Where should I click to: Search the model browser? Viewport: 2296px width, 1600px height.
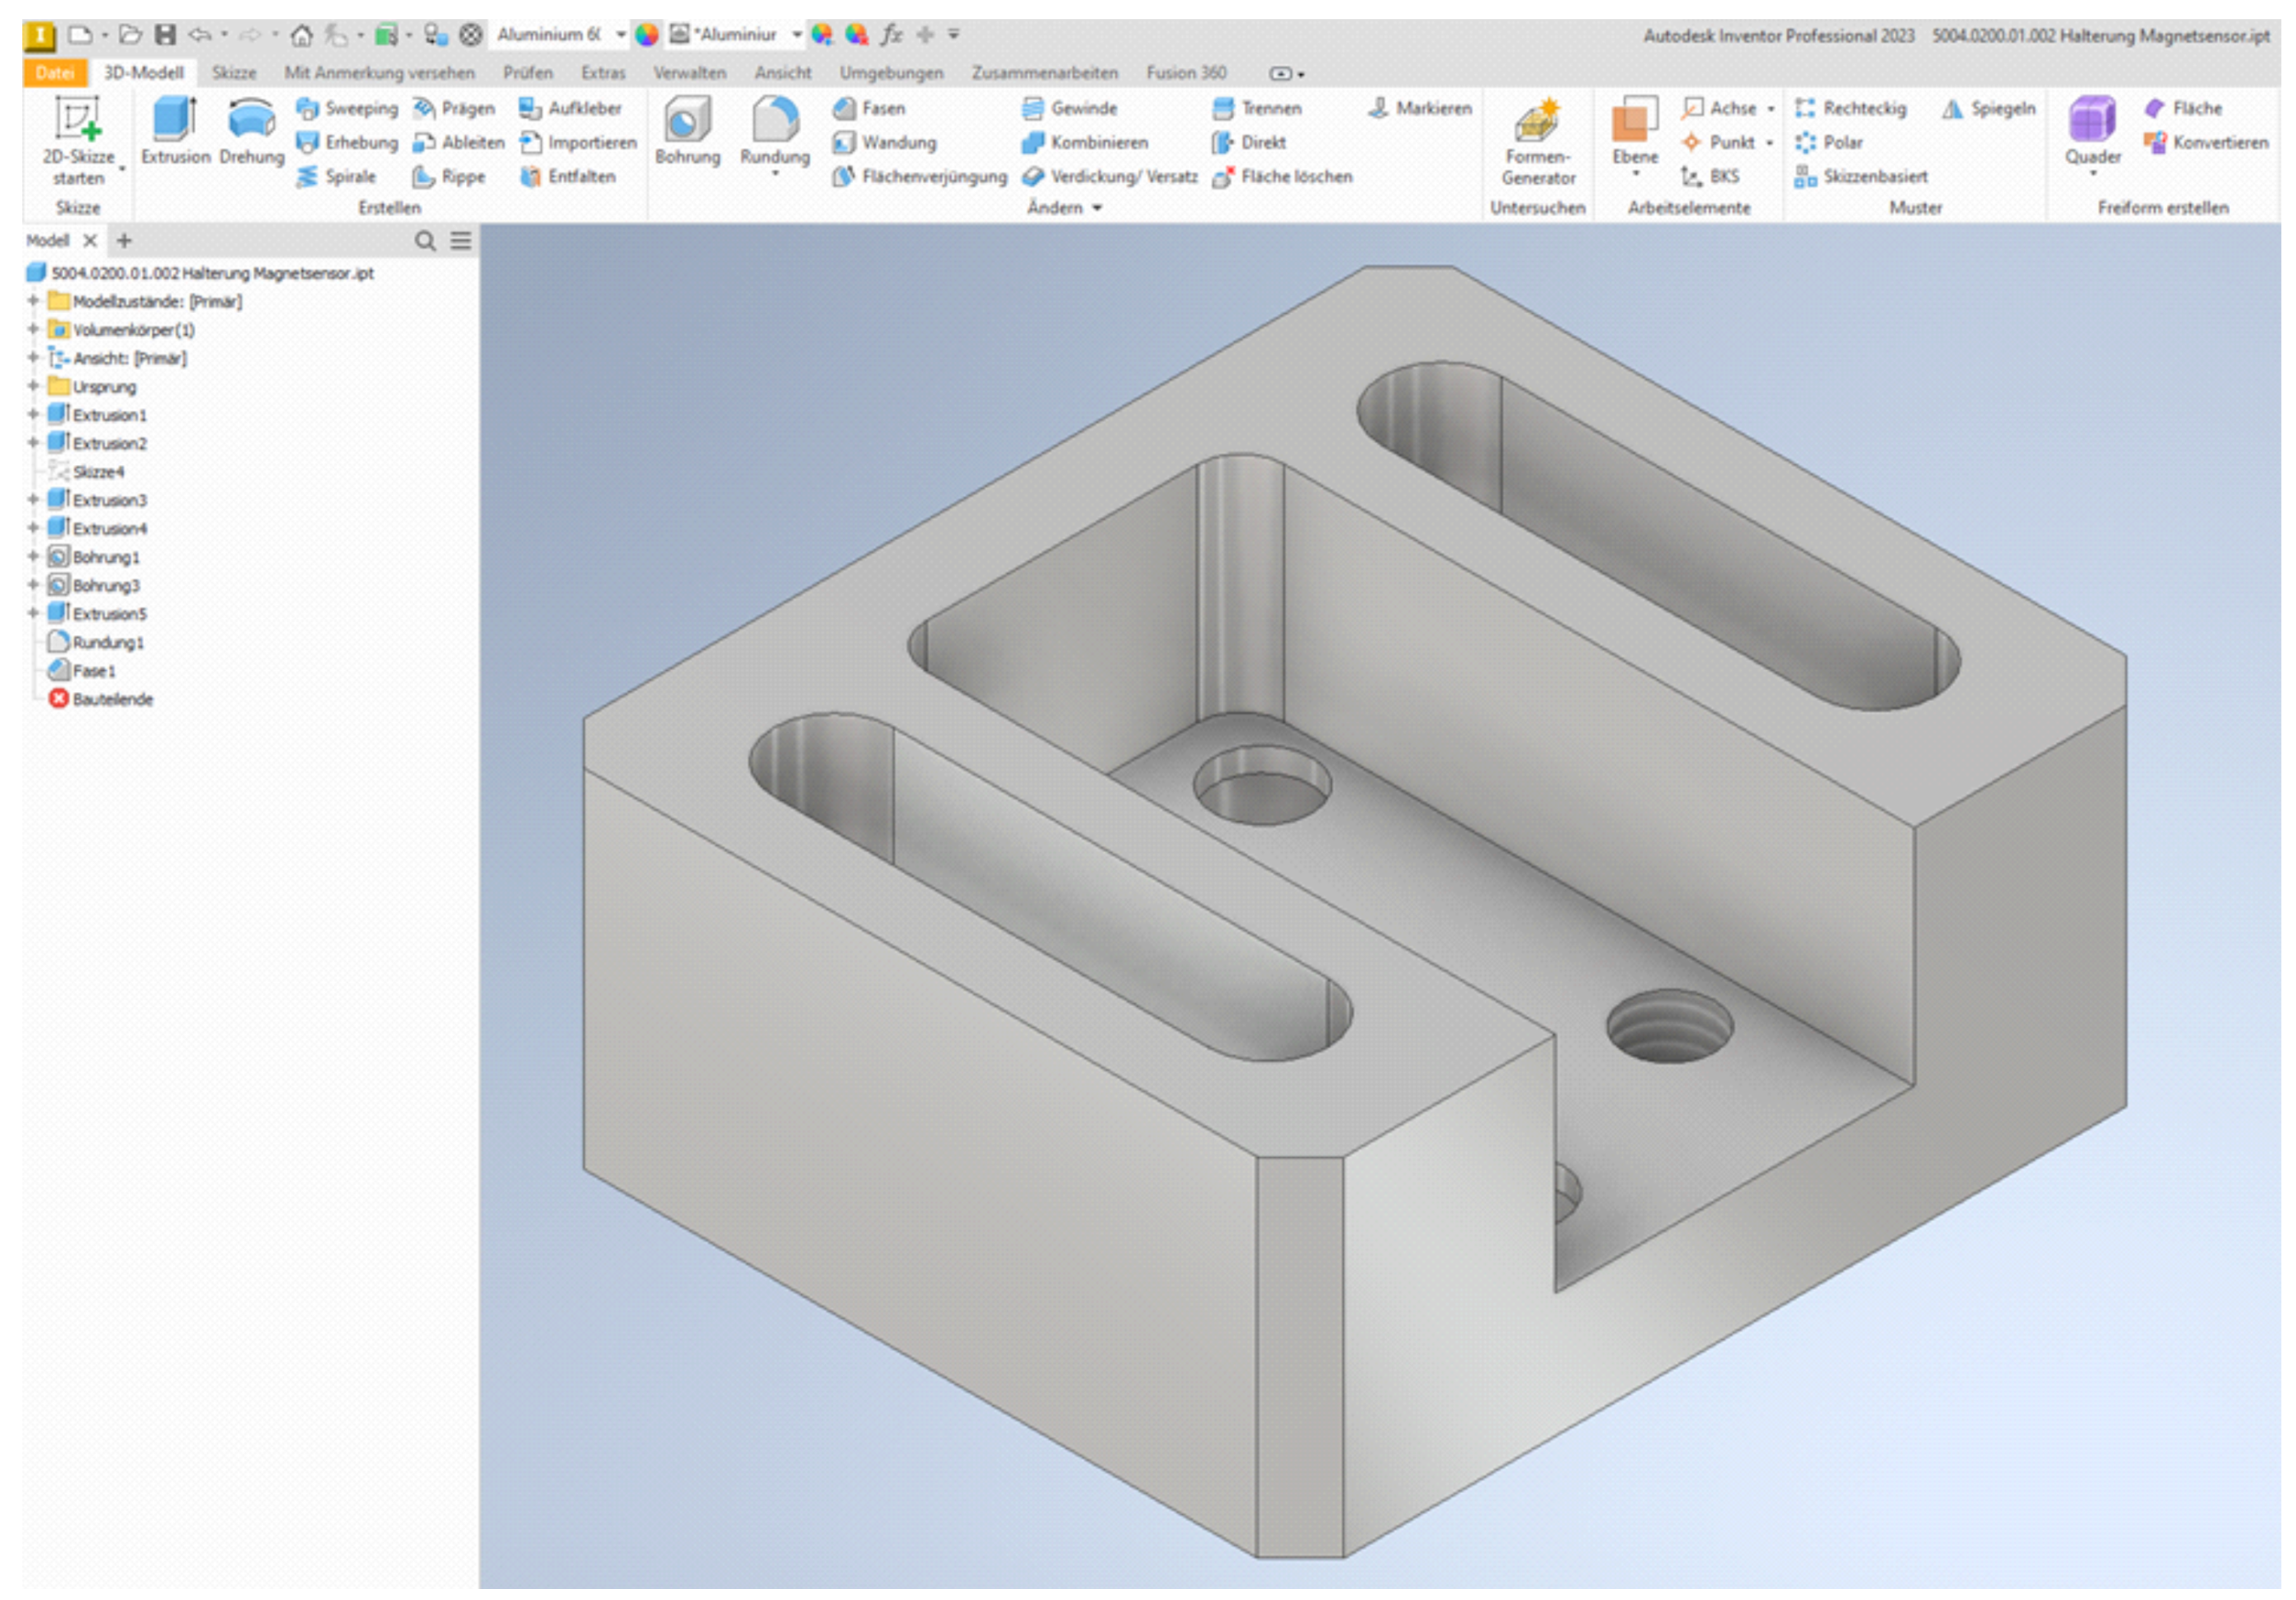point(425,241)
